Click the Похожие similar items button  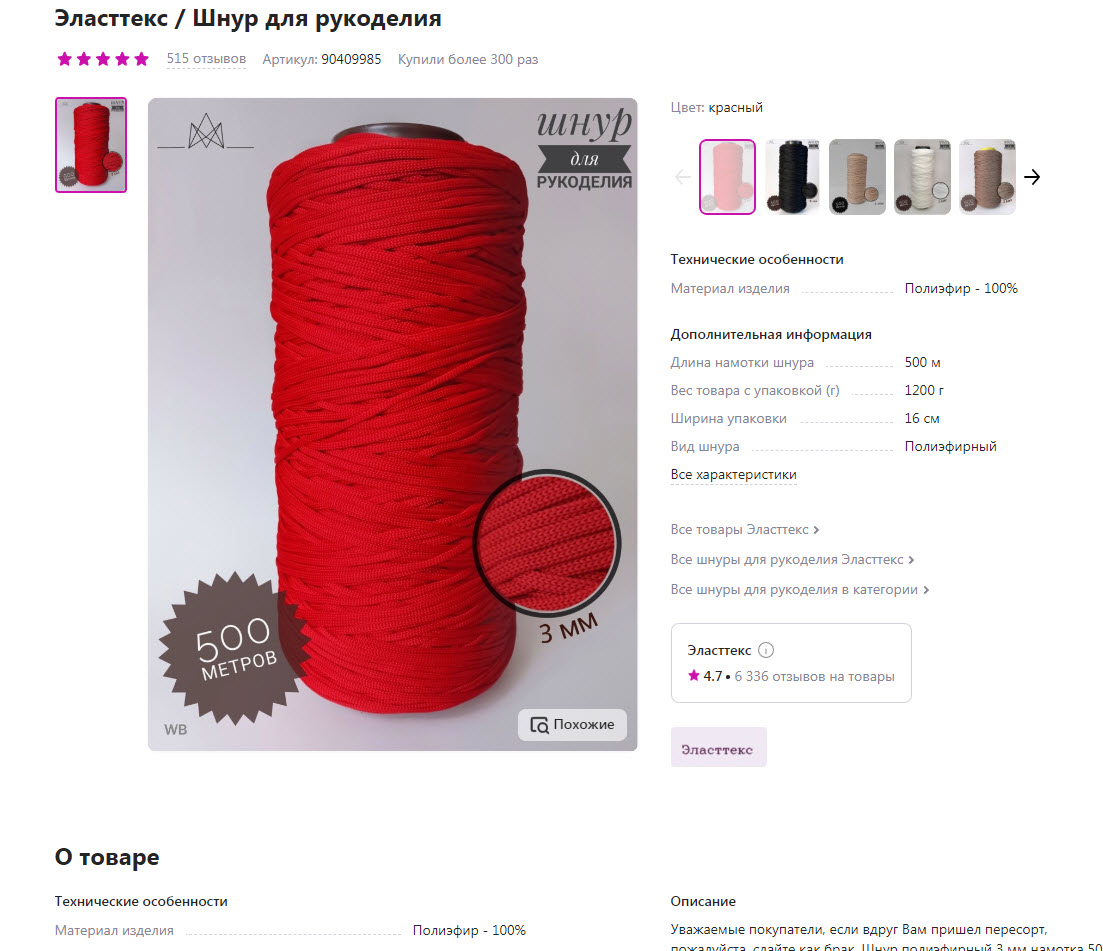click(x=573, y=725)
